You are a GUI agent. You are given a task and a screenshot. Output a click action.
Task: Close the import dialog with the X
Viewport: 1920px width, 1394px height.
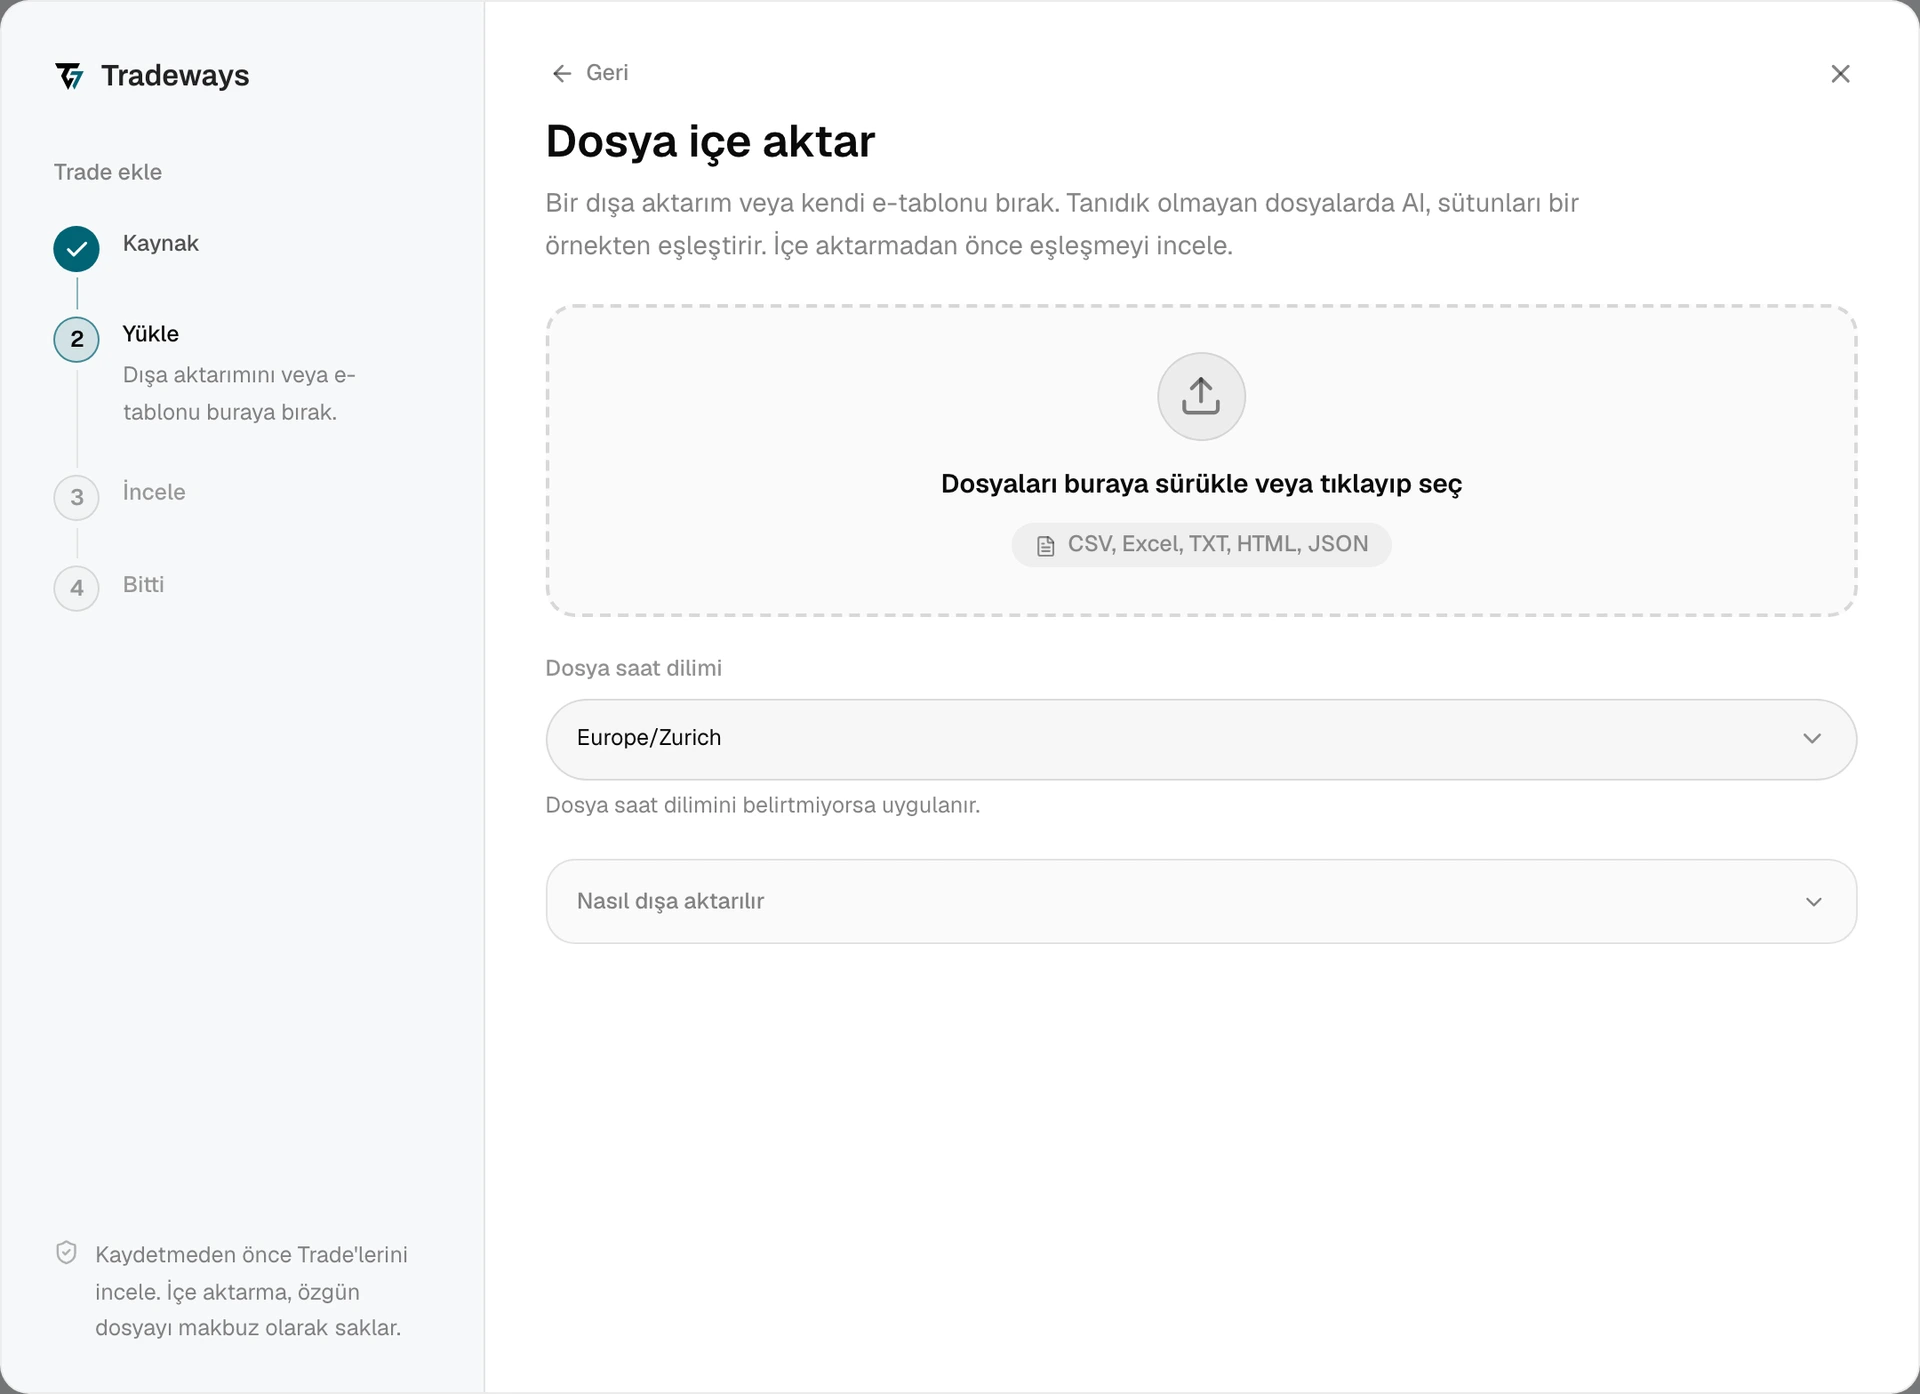1840,74
